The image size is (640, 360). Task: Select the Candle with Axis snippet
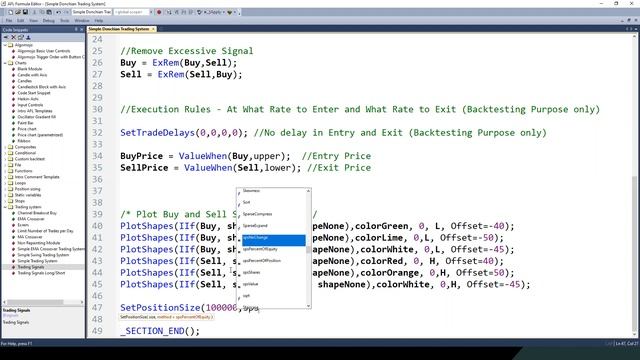tap(32, 75)
